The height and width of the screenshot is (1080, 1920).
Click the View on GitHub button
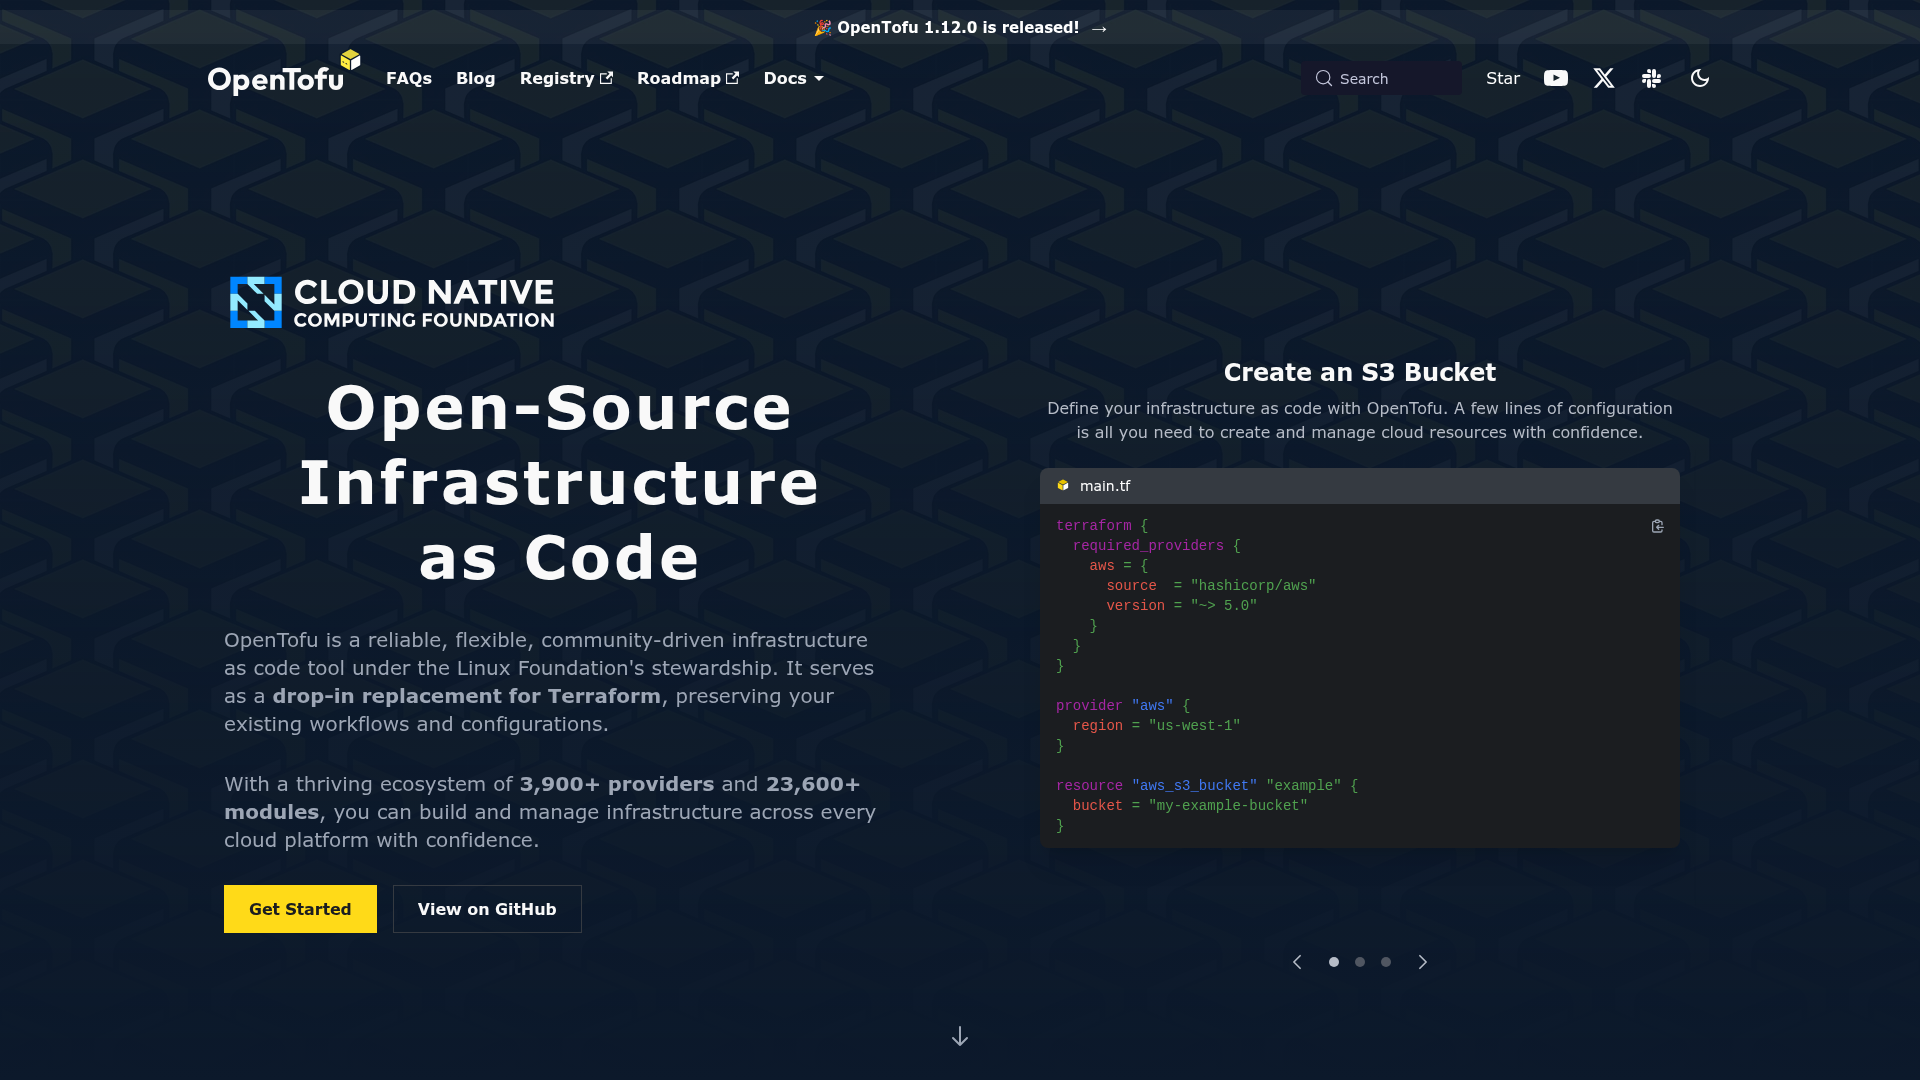pyautogui.click(x=487, y=909)
